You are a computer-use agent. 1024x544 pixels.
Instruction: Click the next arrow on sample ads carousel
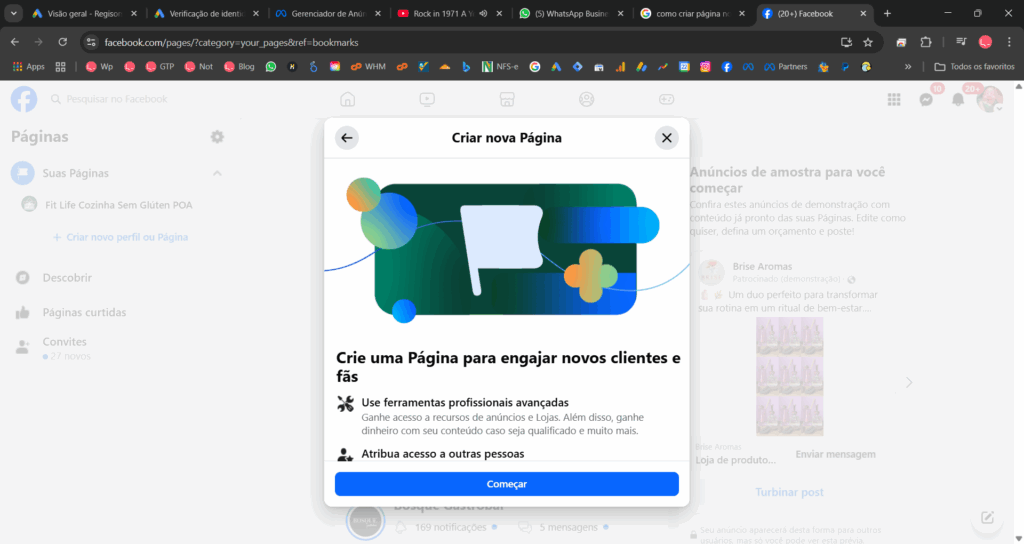(908, 383)
